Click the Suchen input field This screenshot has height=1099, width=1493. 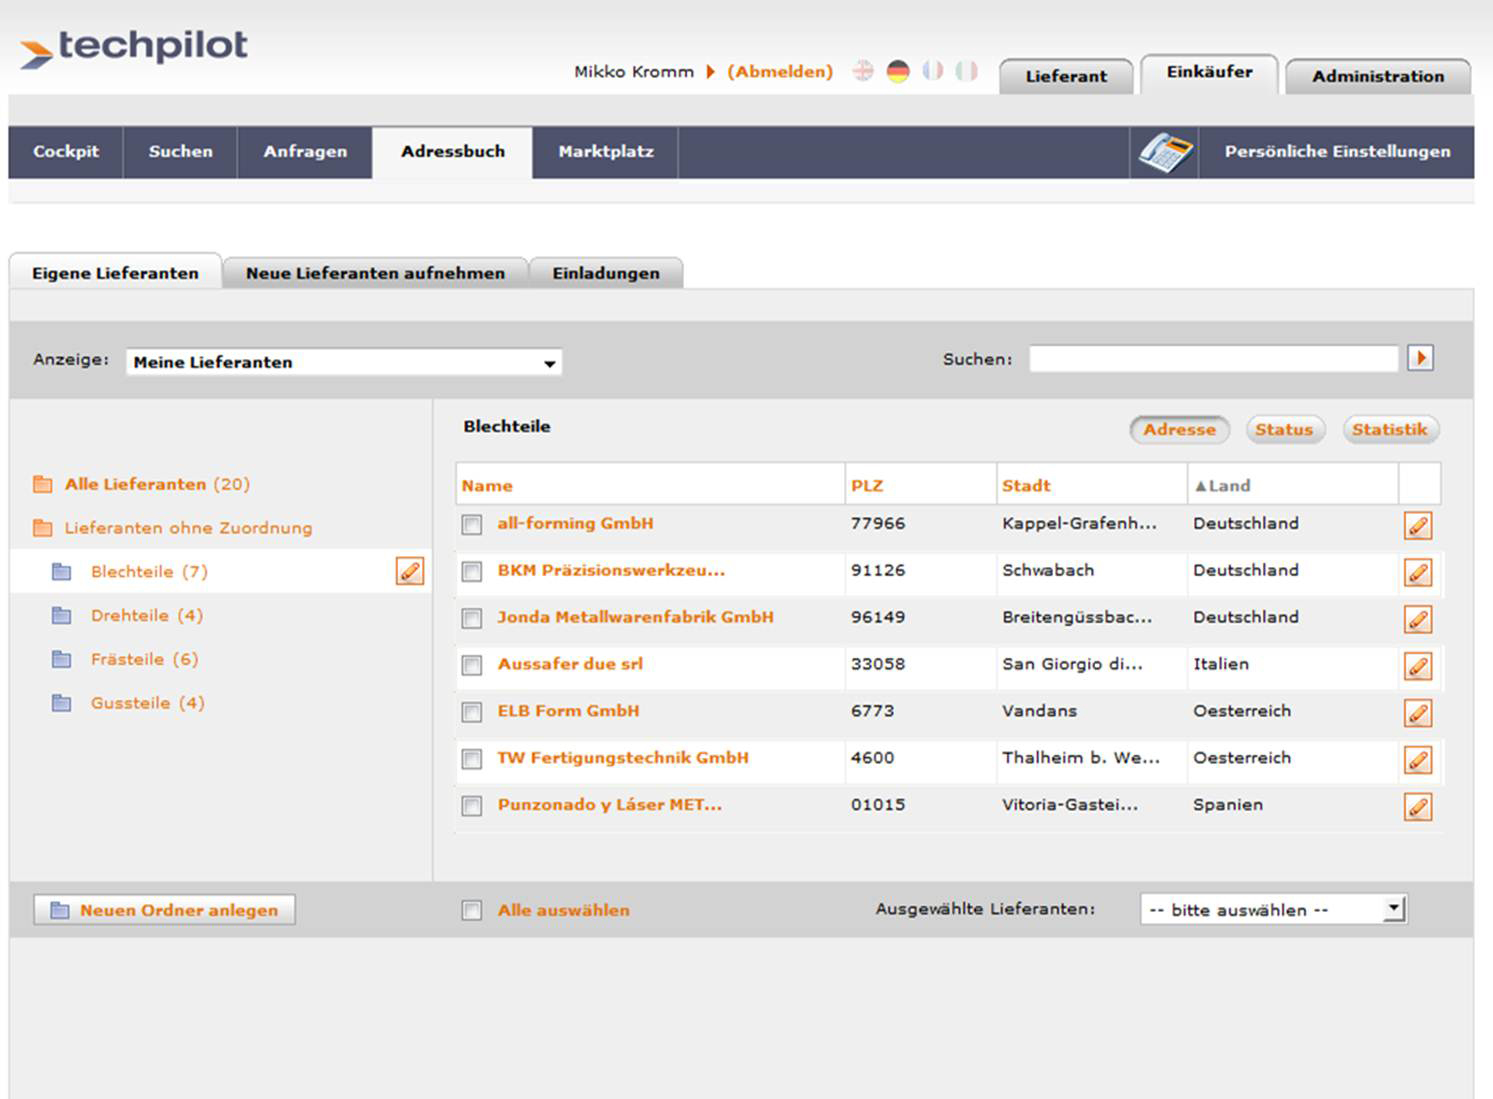[1213, 358]
